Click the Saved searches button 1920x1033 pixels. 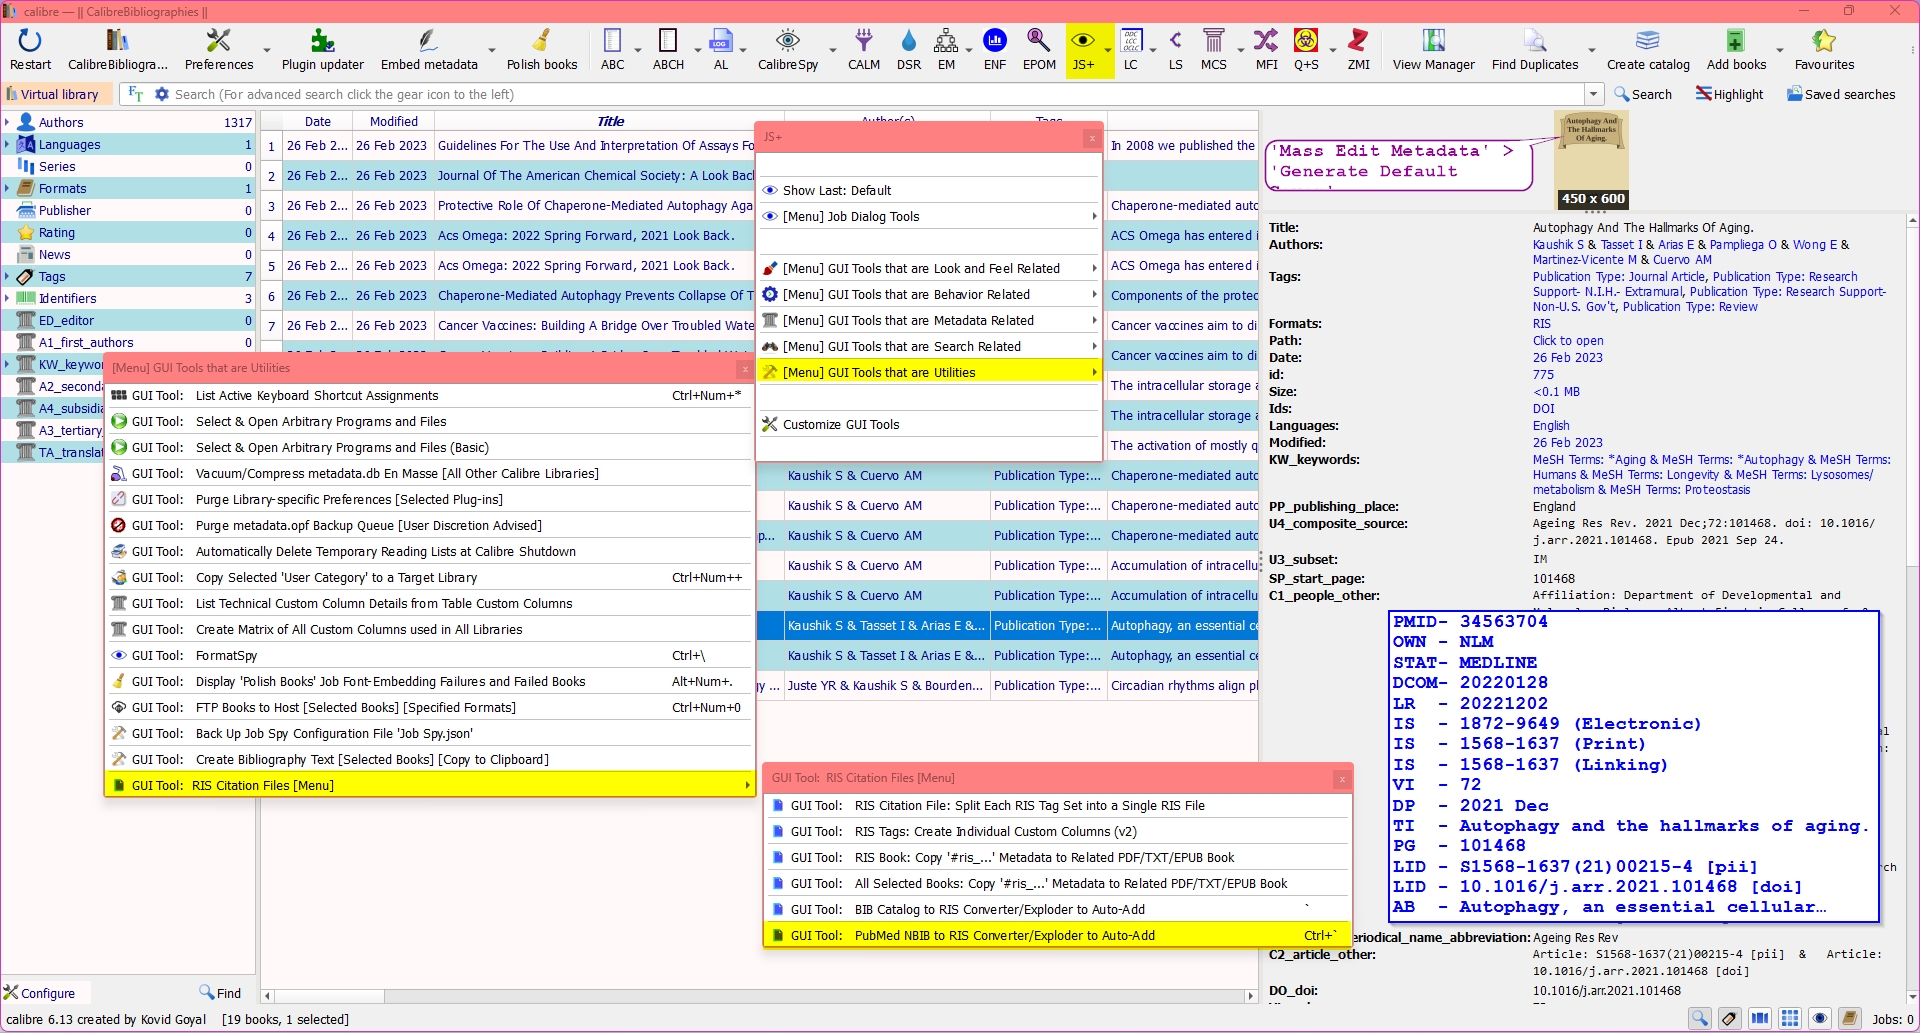click(x=1840, y=94)
